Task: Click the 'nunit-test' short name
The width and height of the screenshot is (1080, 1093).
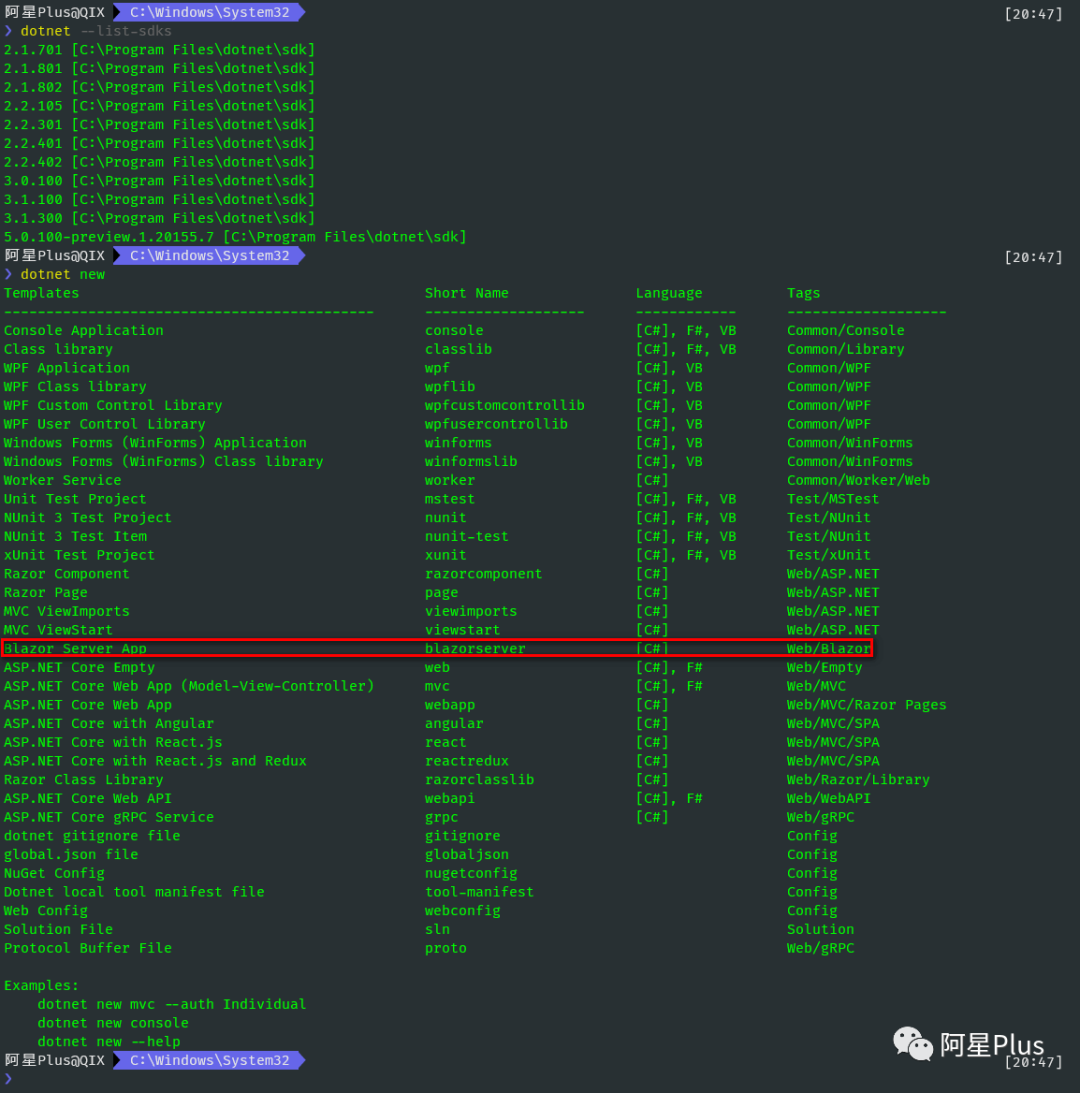Action: tap(466, 537)
